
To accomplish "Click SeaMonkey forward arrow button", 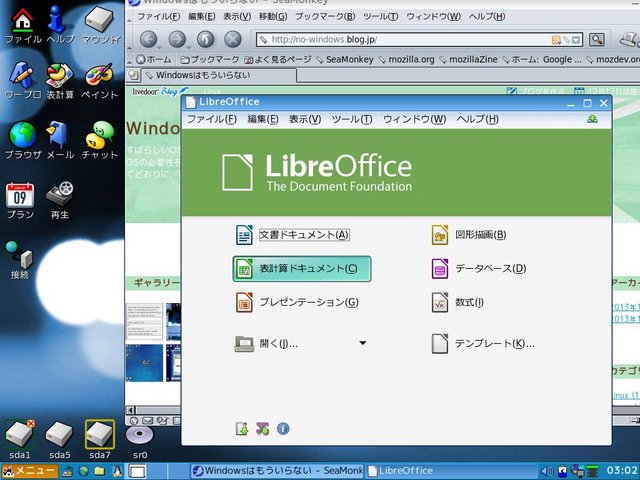I will click(x=177, y=40).
